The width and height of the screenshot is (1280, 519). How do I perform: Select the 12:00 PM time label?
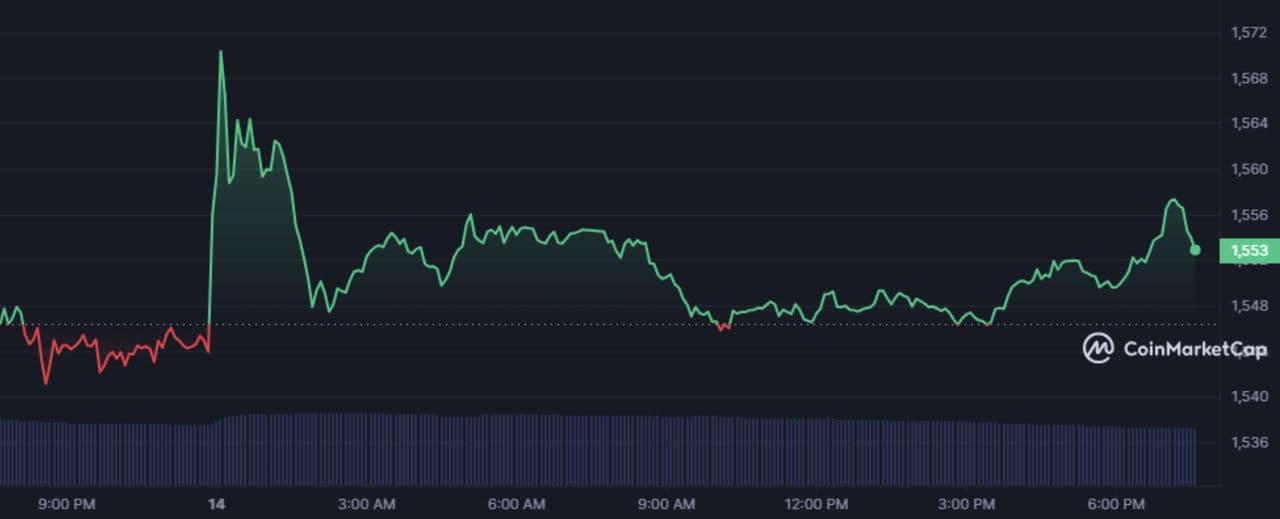[x=817, y=503]
